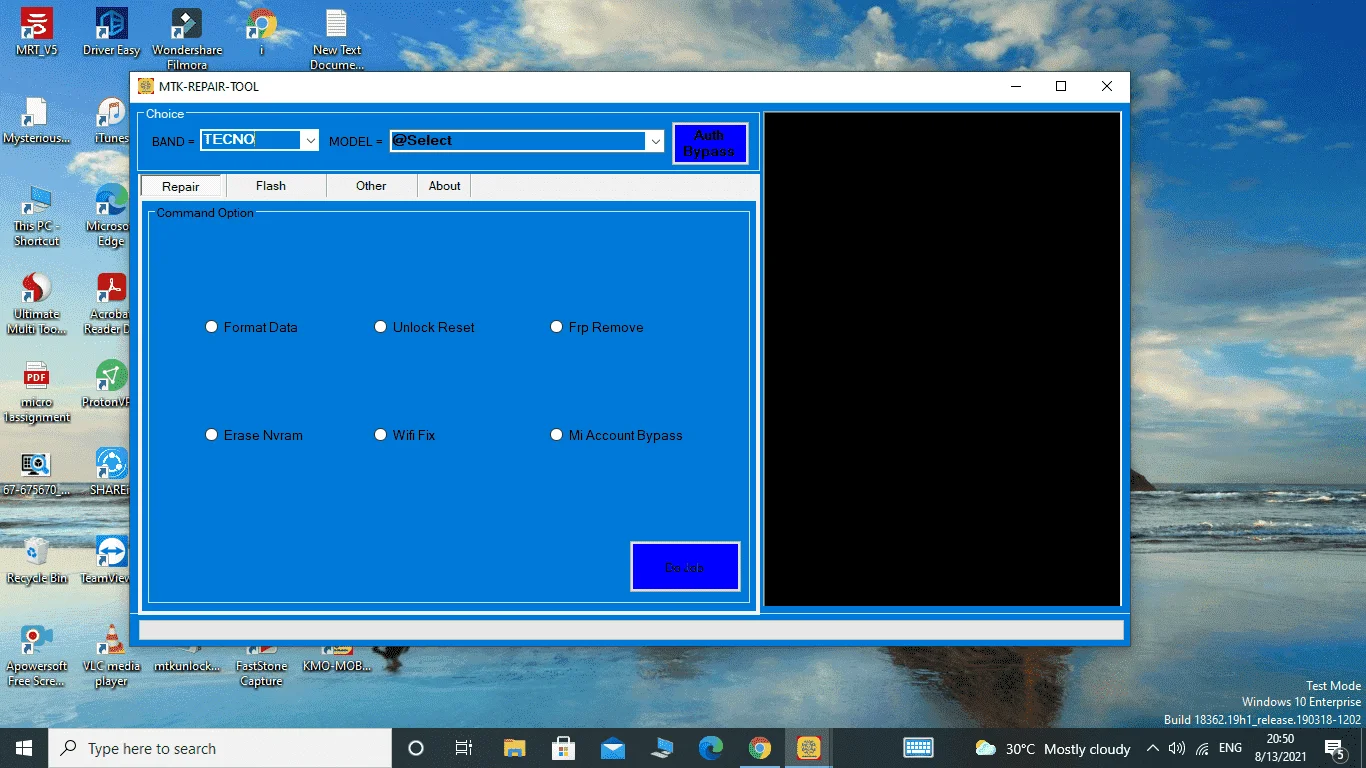Open the Recycle Bin
This screenshot has height=768, width=1366.
[37, 560]
